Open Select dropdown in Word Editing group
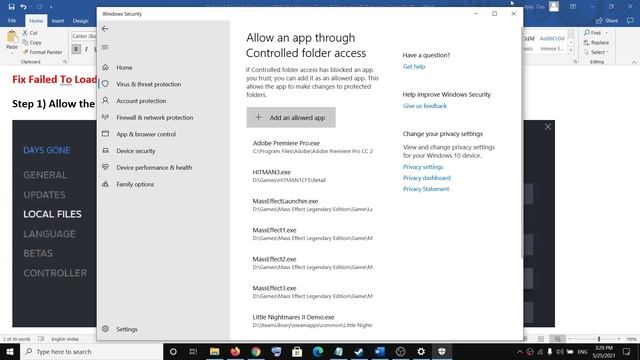 (x=596, y=52)
